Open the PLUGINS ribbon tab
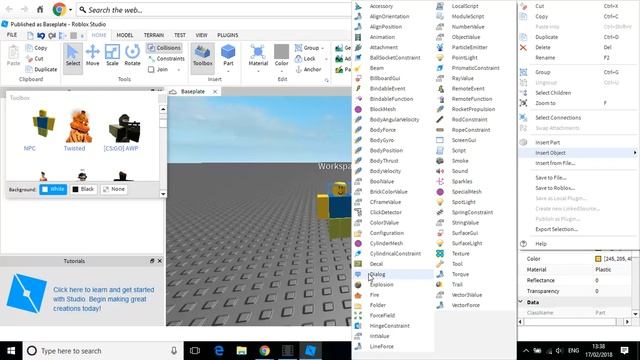640x360 pixels. (228, 35)
